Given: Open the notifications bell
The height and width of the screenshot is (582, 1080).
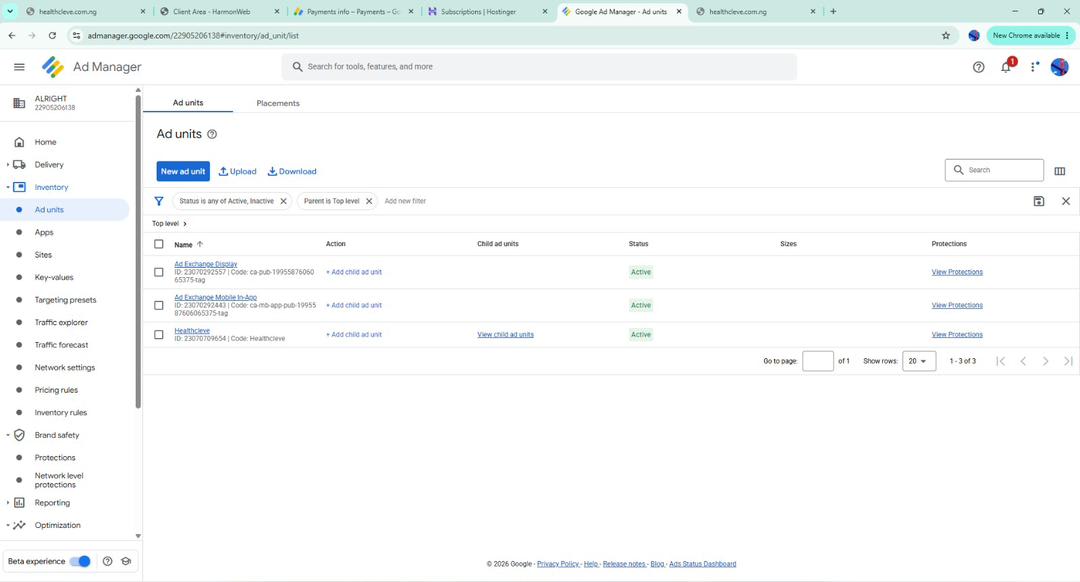Looking at the screenshot, I should [x=1006, y=67].
